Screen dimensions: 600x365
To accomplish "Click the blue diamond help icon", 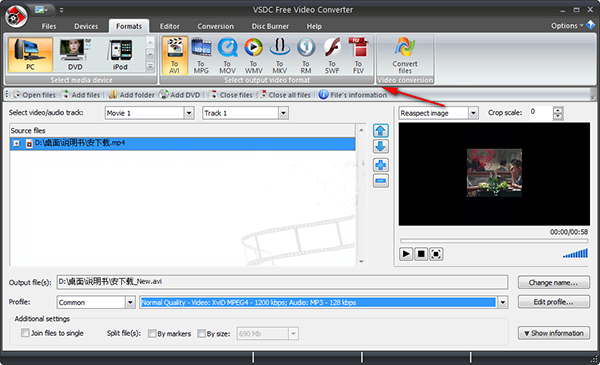I will (x=590, y=25).
